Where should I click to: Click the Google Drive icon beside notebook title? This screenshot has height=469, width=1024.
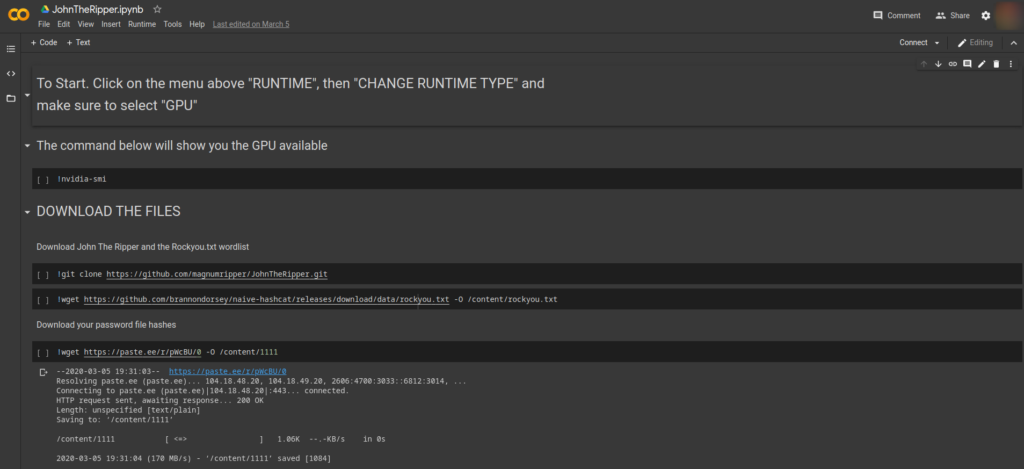(45, 9)
